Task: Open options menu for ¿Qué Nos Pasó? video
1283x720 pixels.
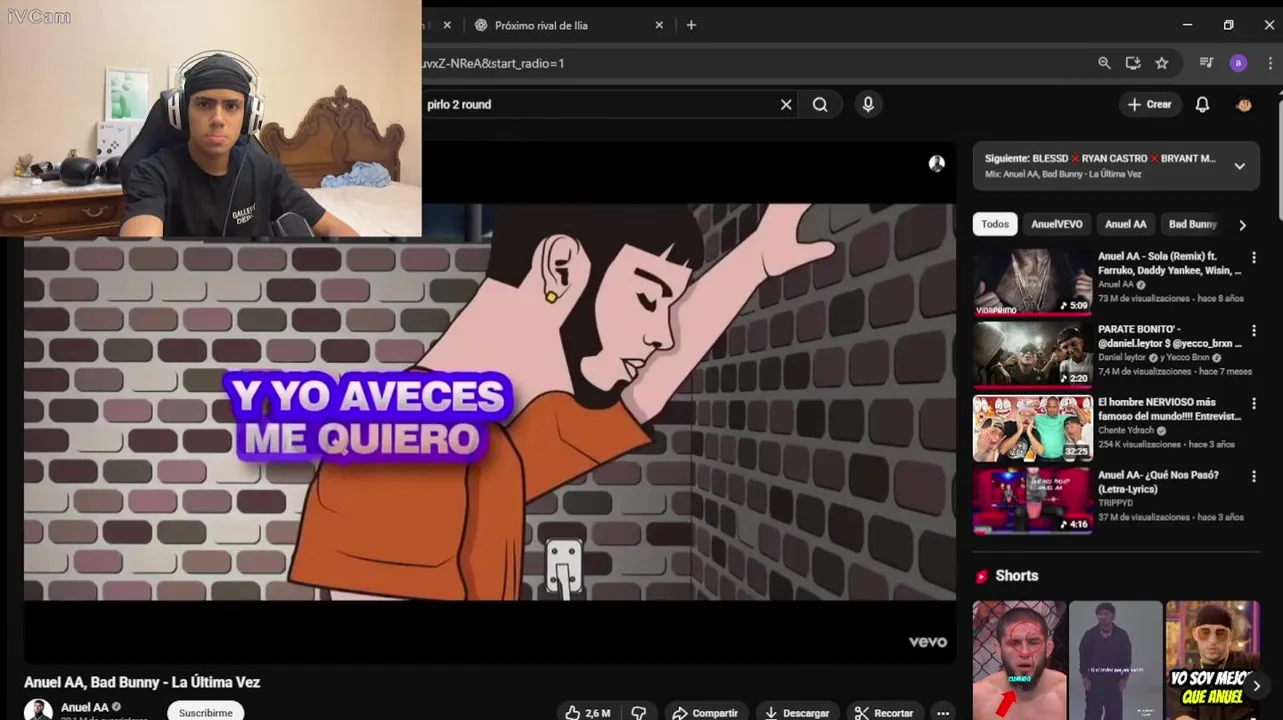Action: 1253,477
